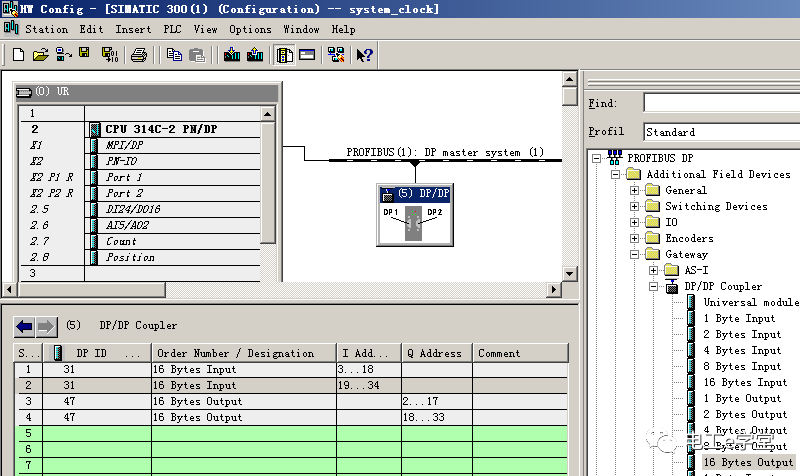Collapse the DP/DP Coupler node
The width and height of the screenshot is (800, 476).
(x=654, y=286)
